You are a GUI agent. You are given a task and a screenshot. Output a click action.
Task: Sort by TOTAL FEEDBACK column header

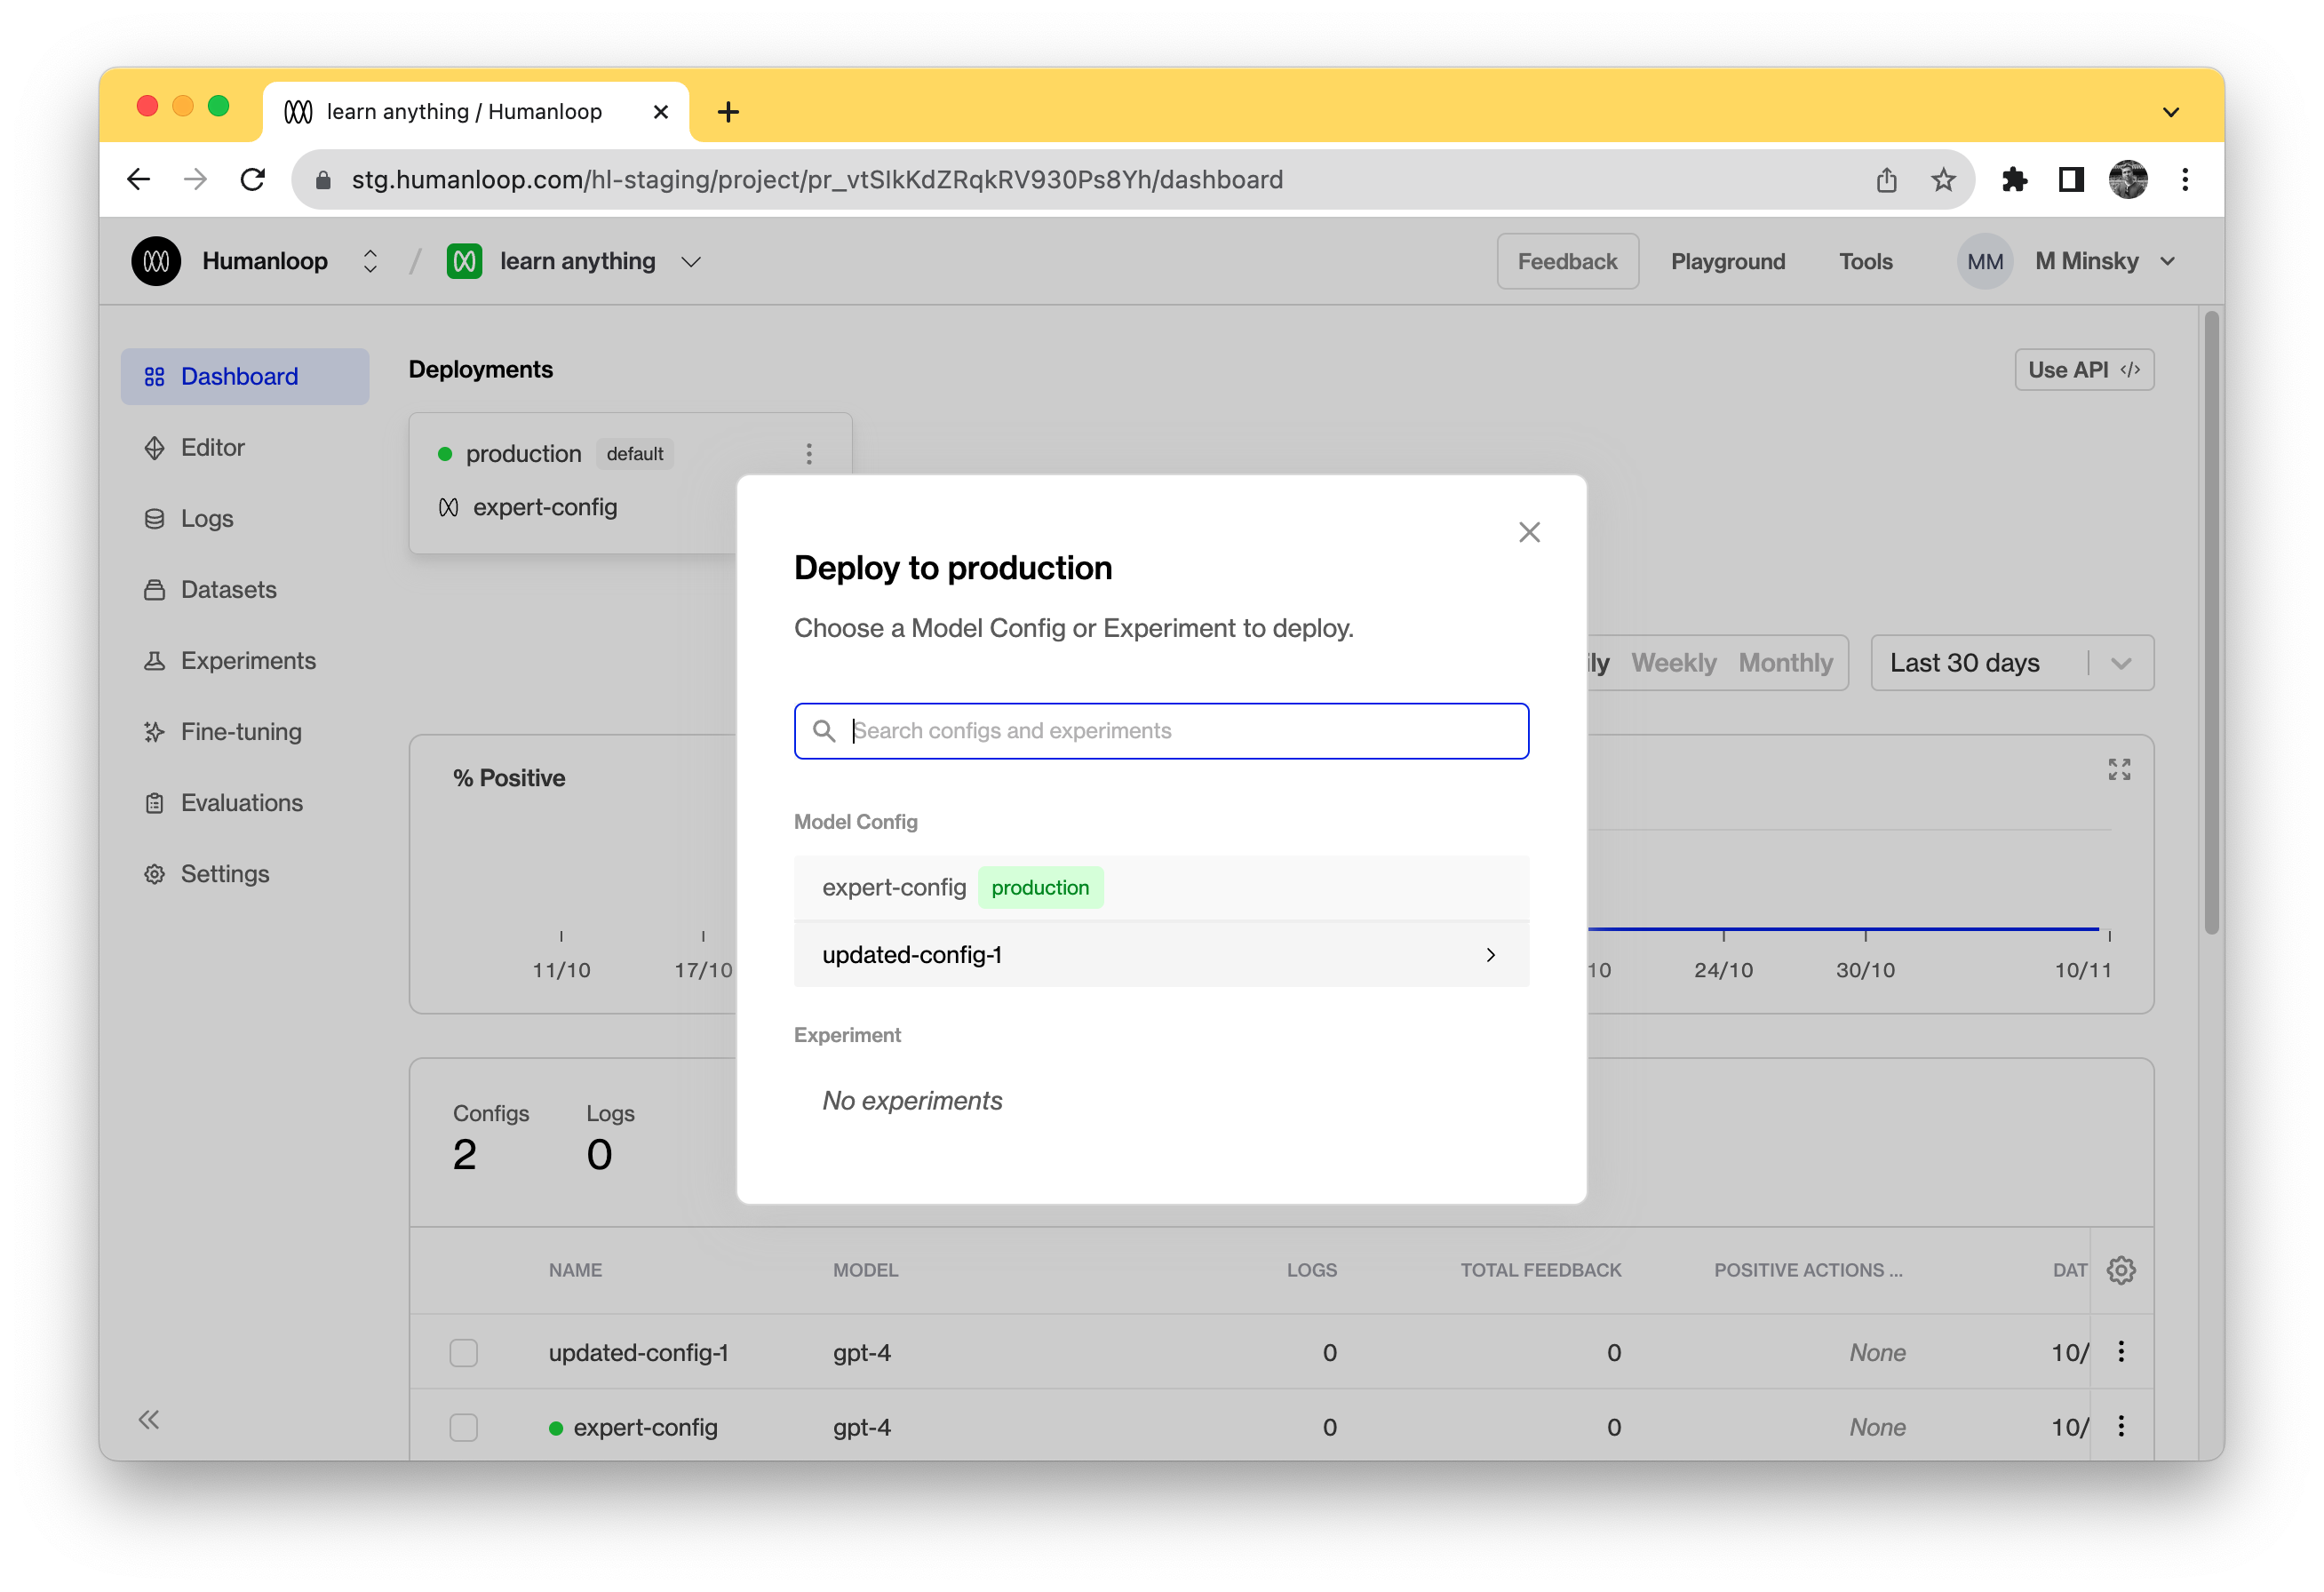pos(1540,1270)
